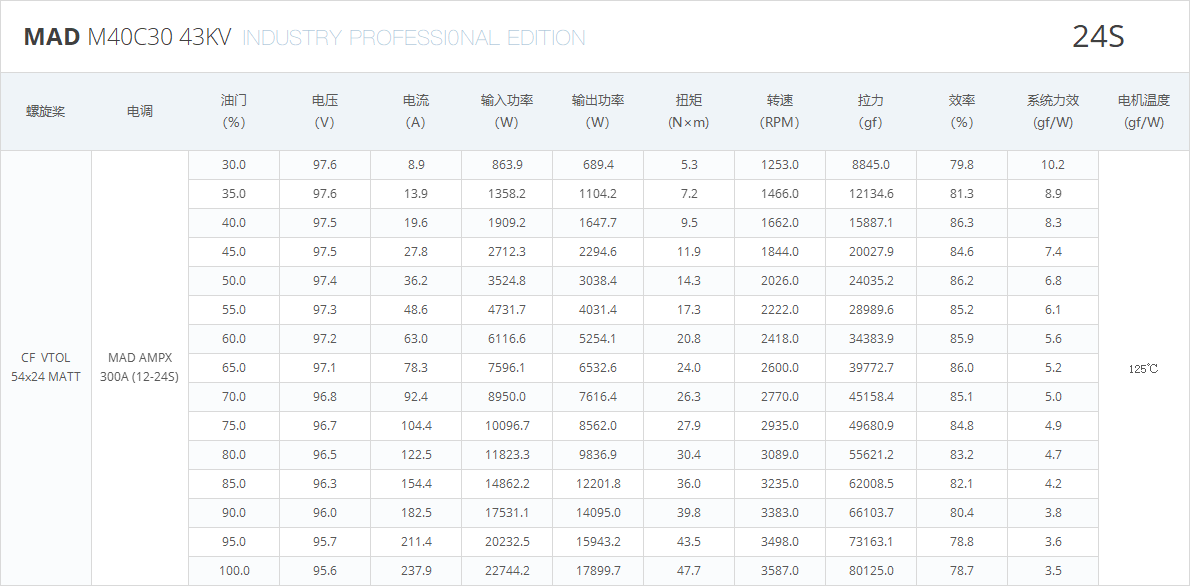Click the INDUSTRY PROFESSIONAL EDITION subtitle
The width and height of the screenshot is (1190, 586).
[414, 37]
